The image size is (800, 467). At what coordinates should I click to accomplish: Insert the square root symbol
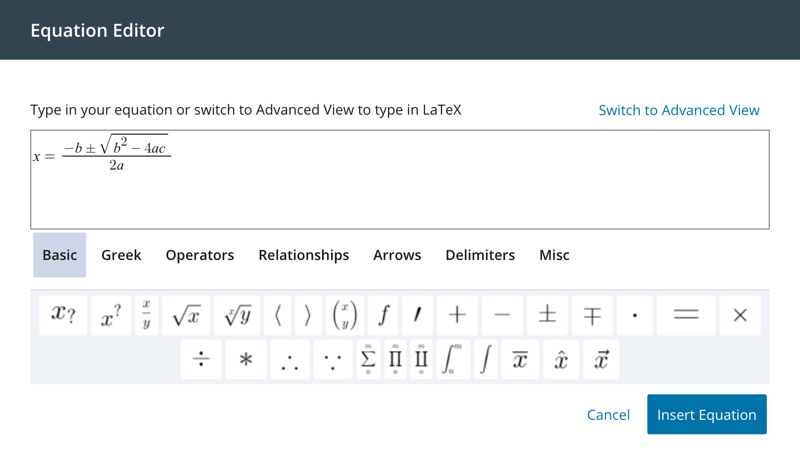(x=187, y=315)
